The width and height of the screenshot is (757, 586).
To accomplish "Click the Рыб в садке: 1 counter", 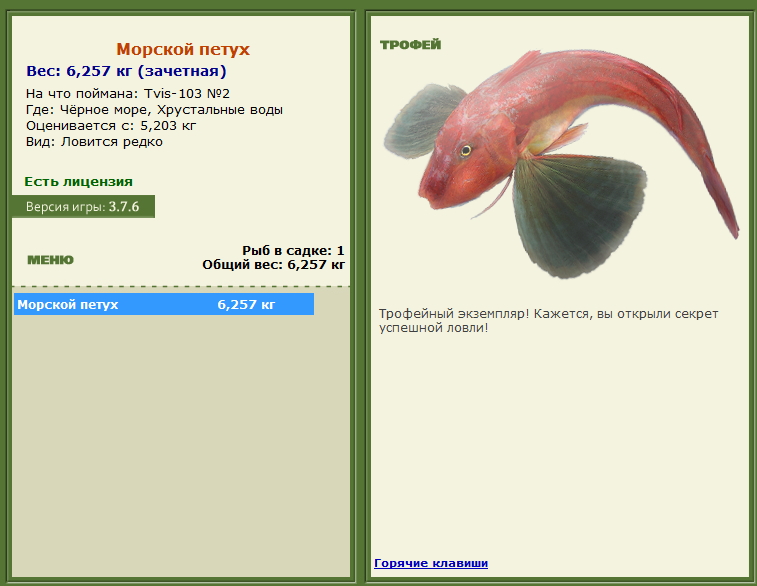I will coord(293,251).
